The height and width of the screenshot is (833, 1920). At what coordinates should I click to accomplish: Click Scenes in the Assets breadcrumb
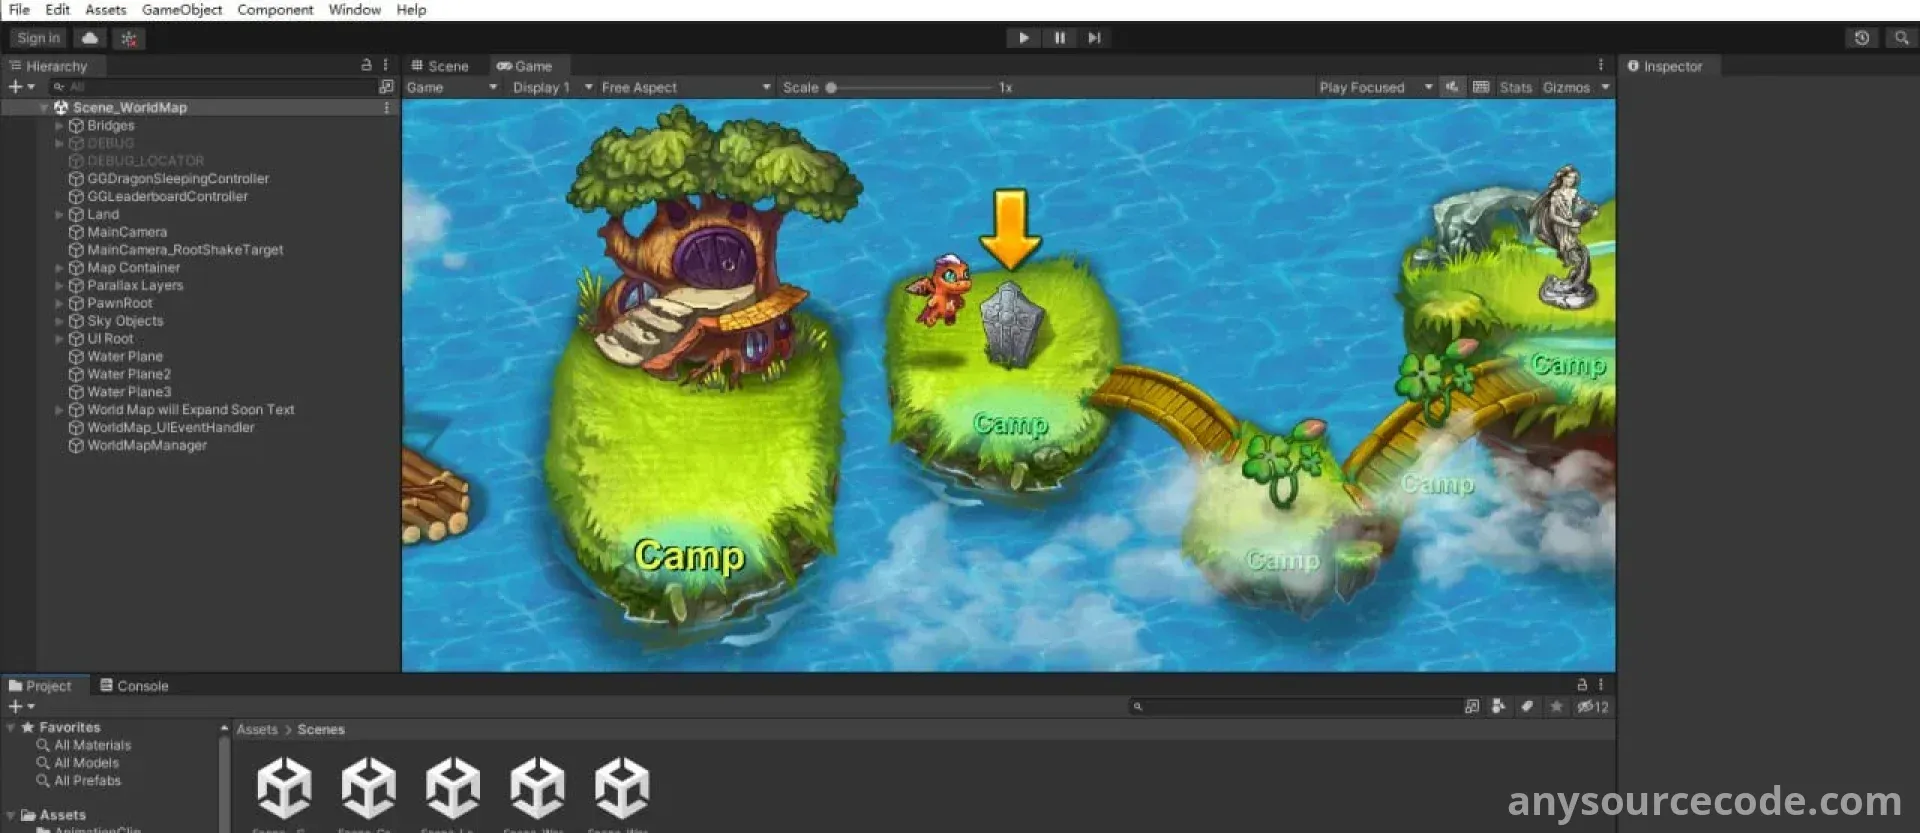point(321,730)
